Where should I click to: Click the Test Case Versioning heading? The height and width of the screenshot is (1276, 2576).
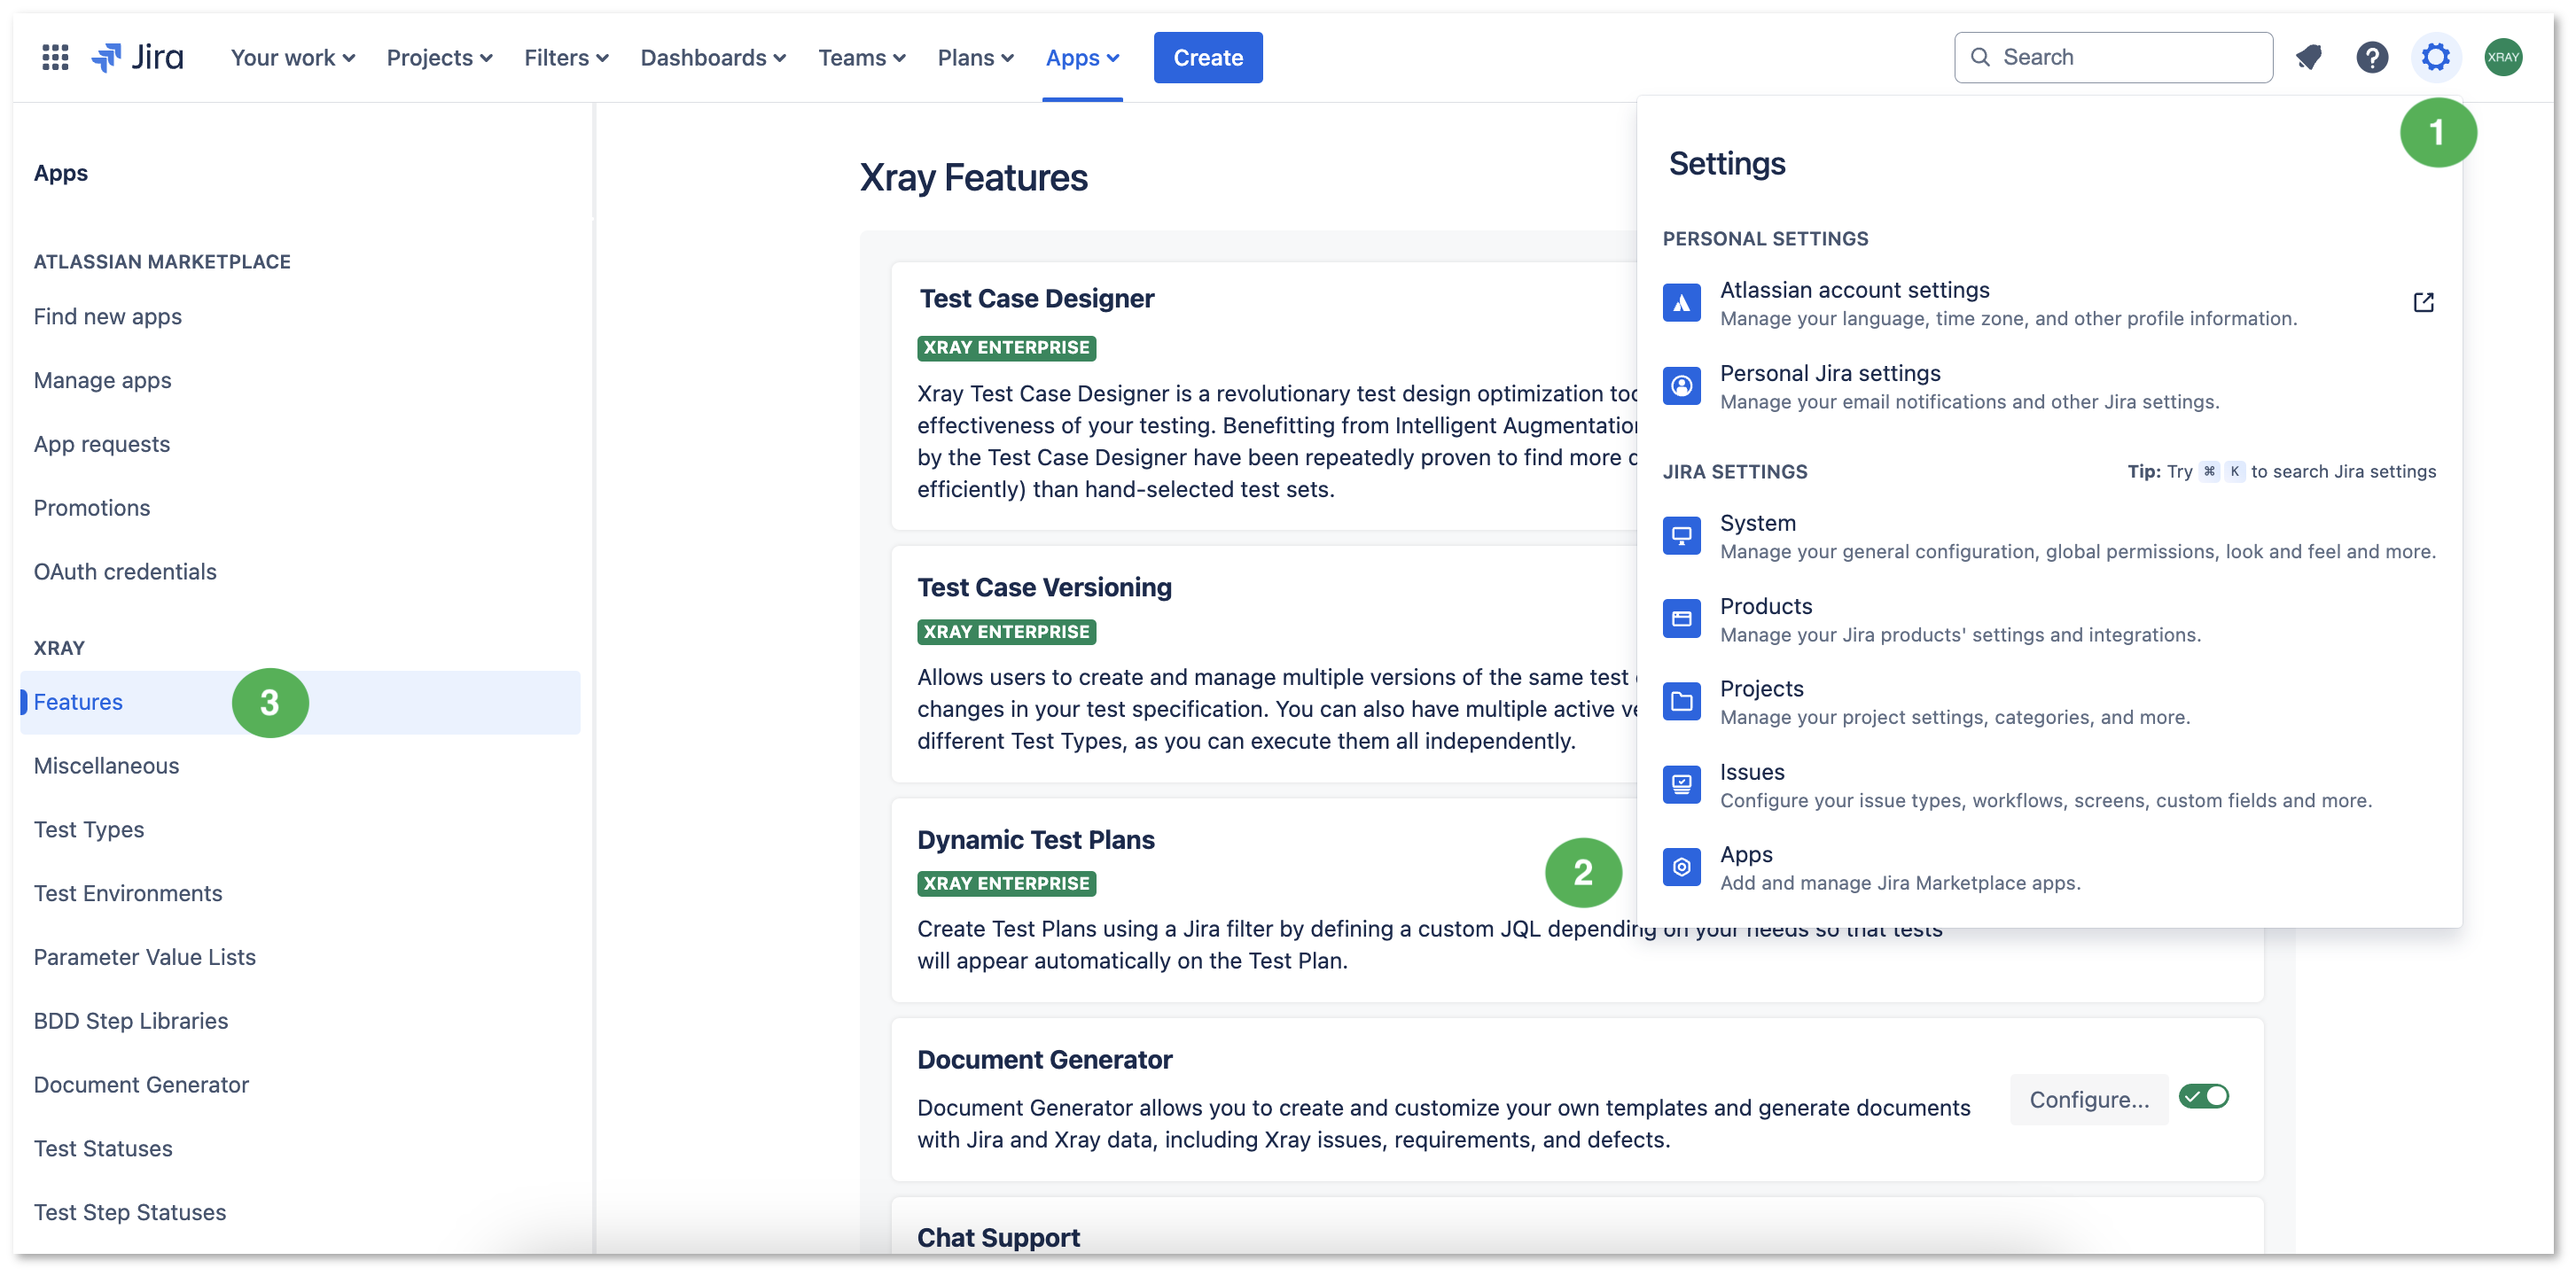1044,588
